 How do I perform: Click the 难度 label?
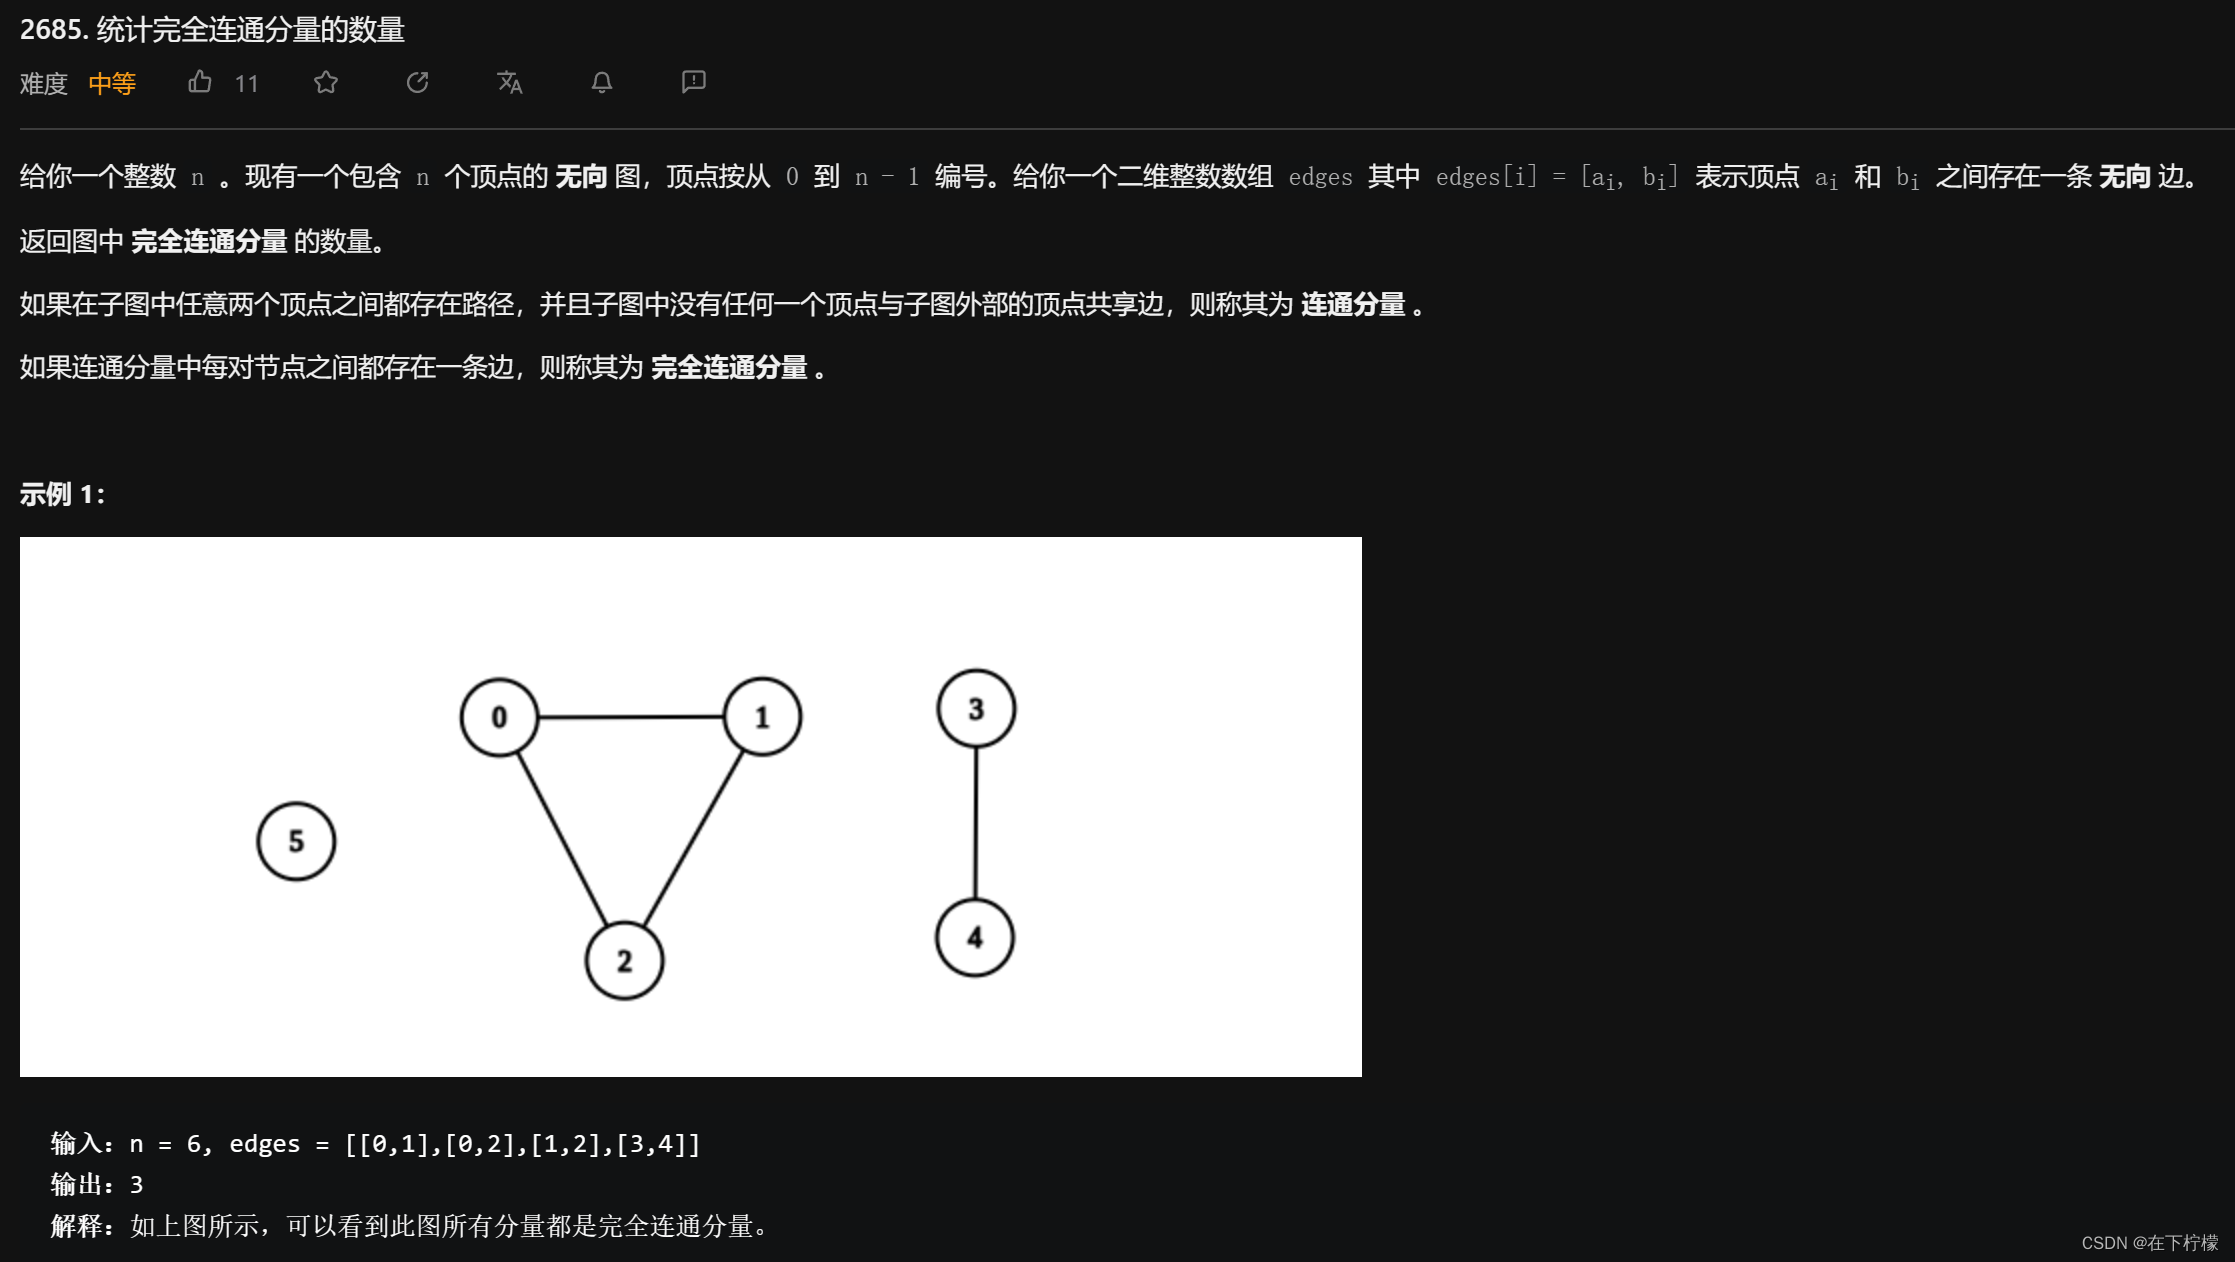click(x=44, y=84)
